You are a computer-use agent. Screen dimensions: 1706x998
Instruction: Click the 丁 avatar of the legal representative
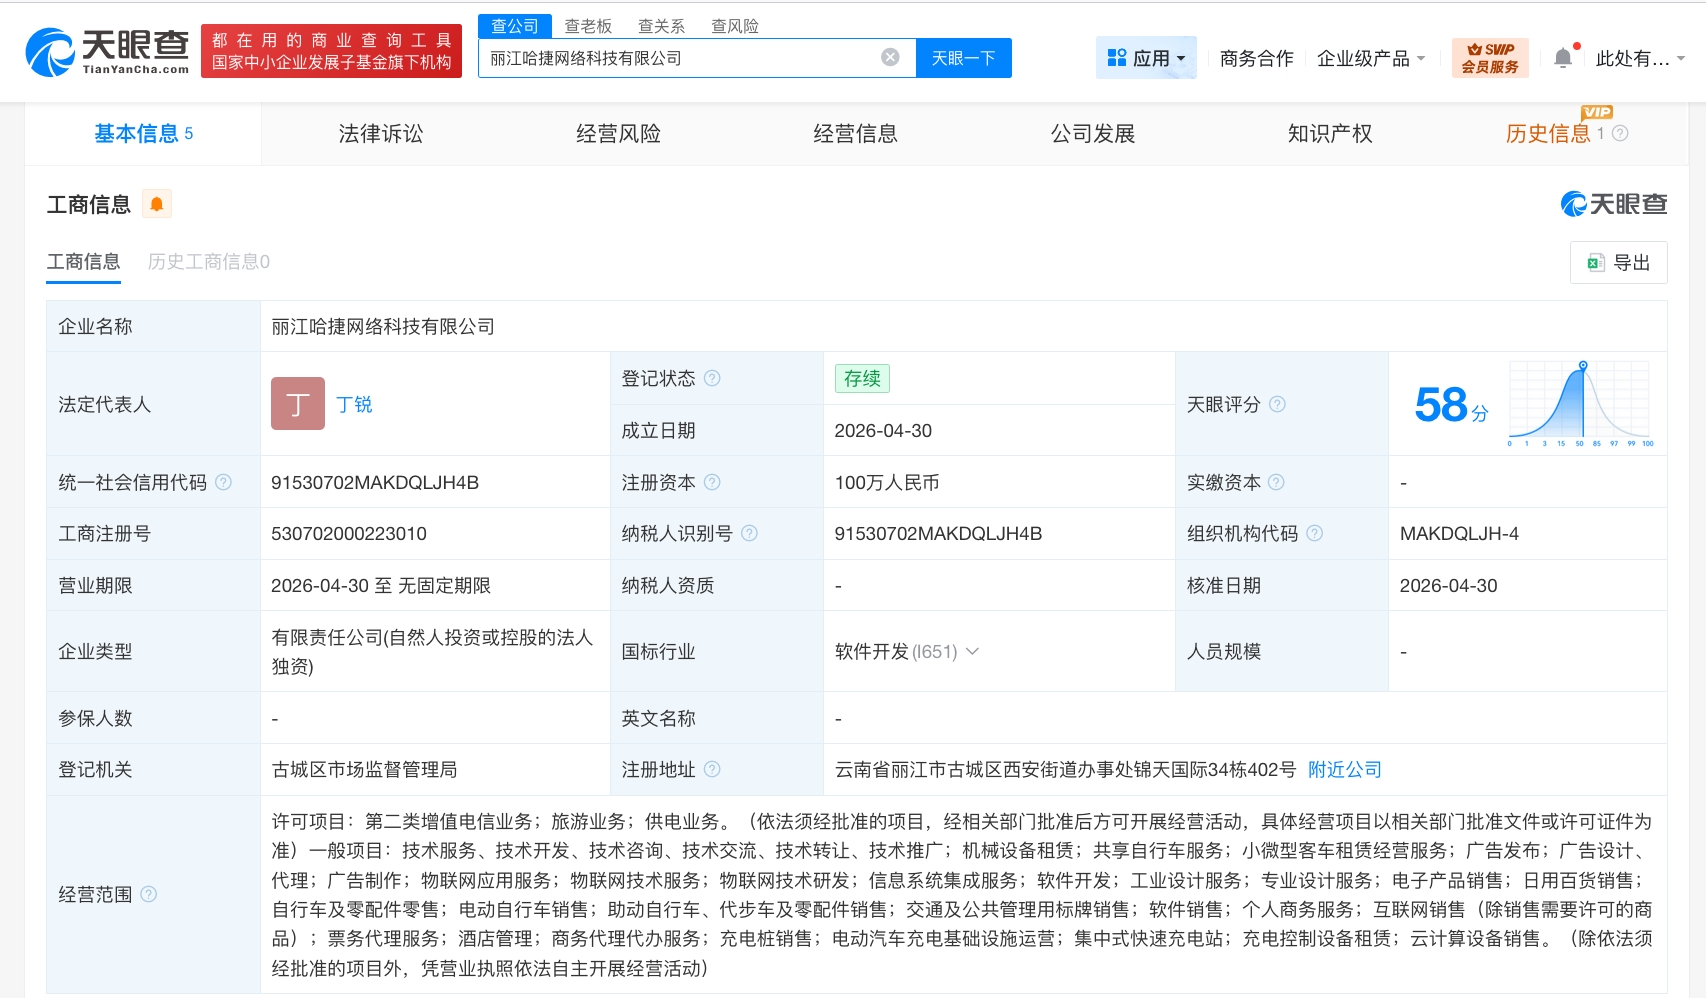298,403
